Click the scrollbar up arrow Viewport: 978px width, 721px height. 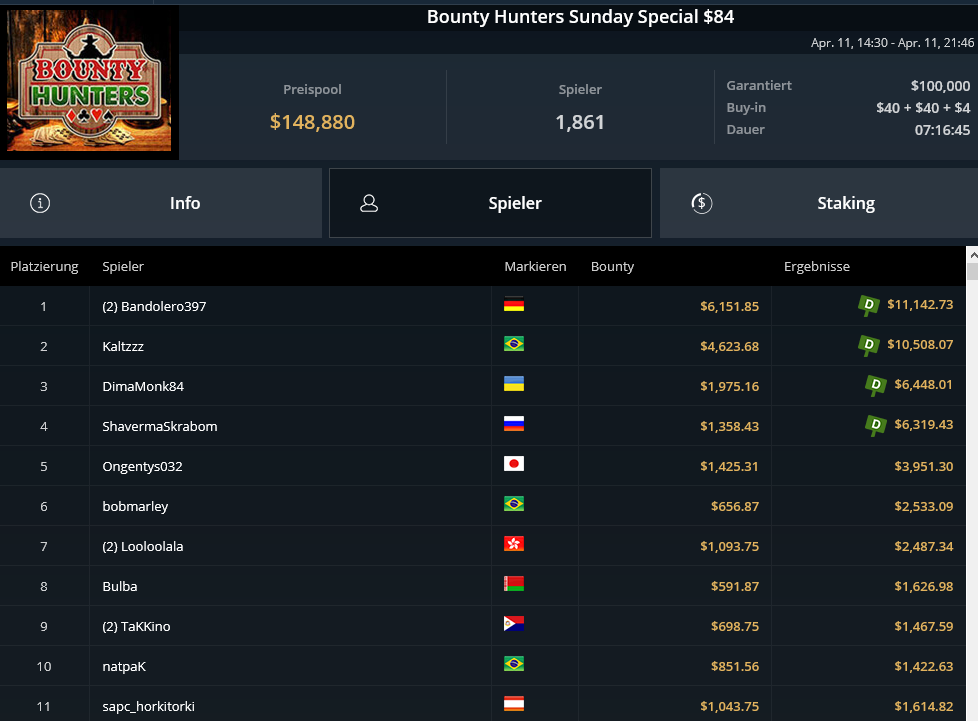[x=972, y=255]
